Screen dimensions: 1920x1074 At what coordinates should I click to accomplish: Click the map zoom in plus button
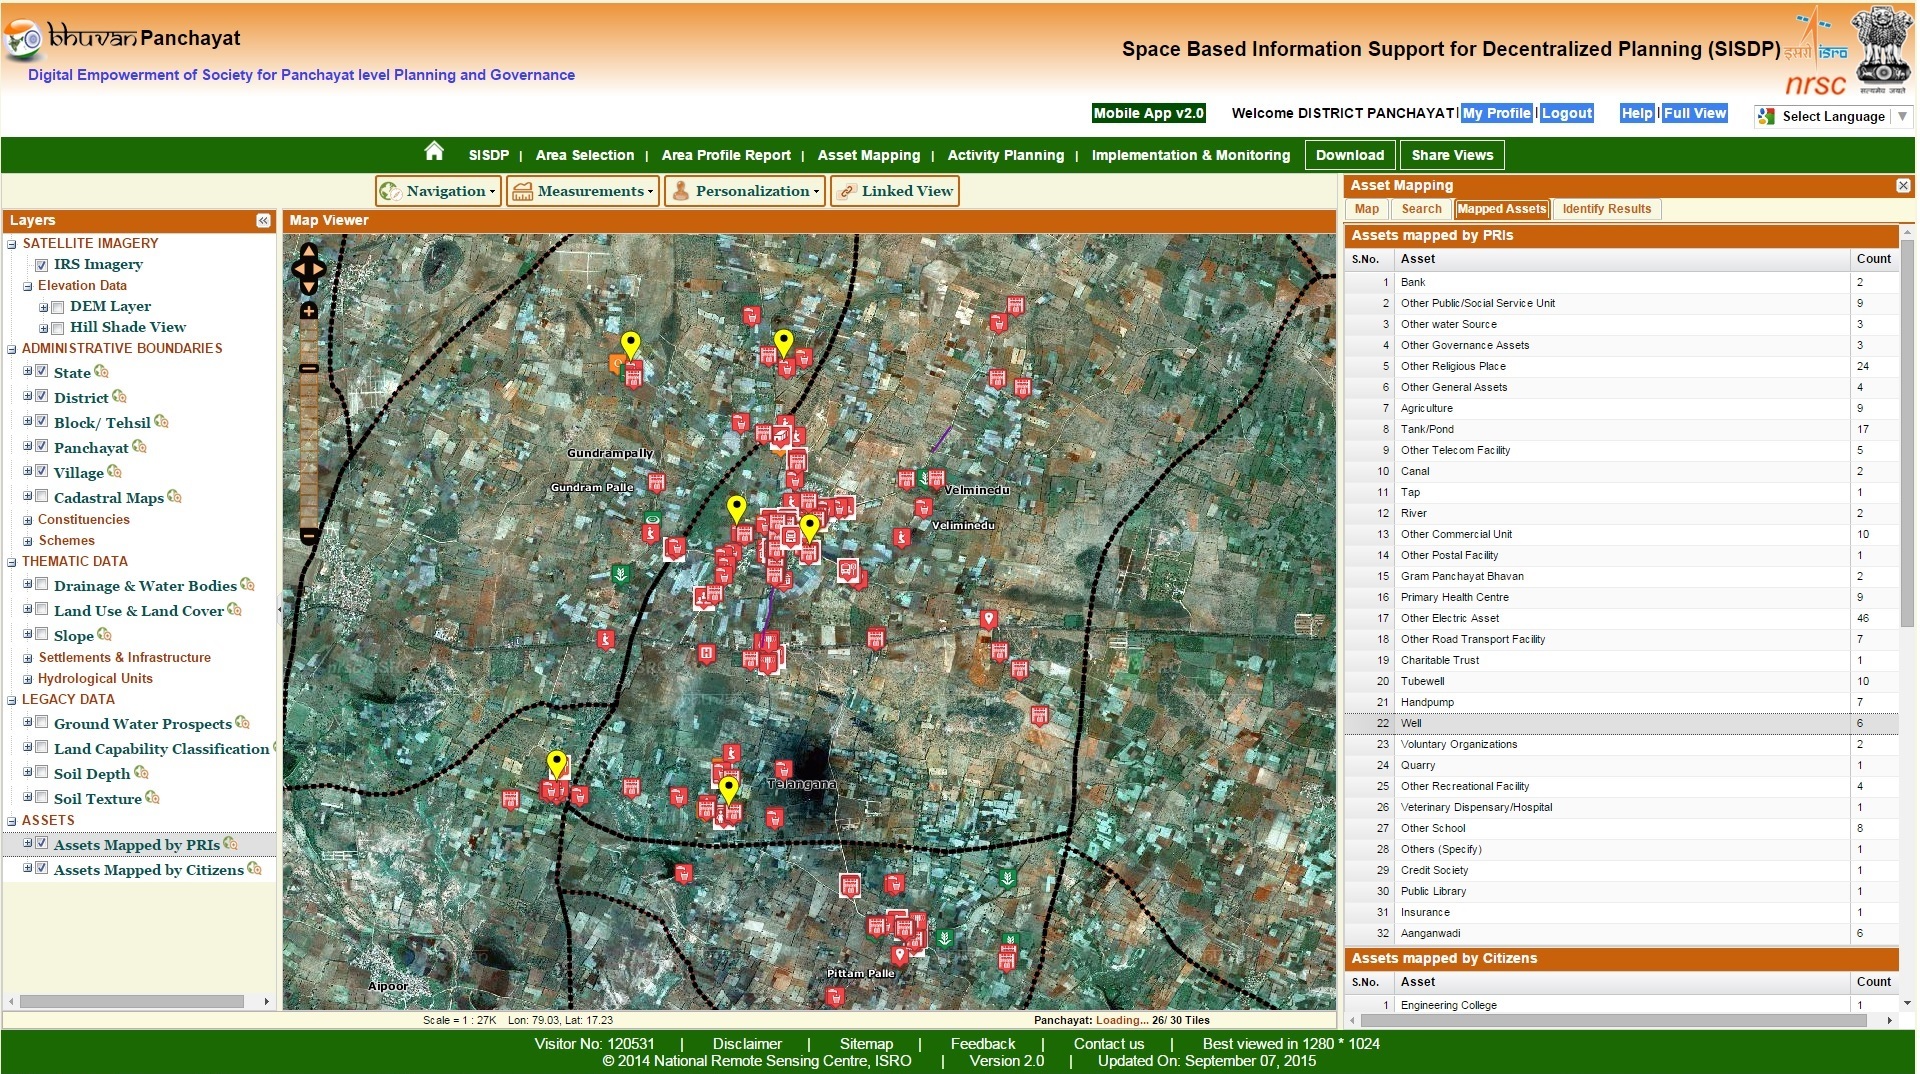tap(309, 312)
